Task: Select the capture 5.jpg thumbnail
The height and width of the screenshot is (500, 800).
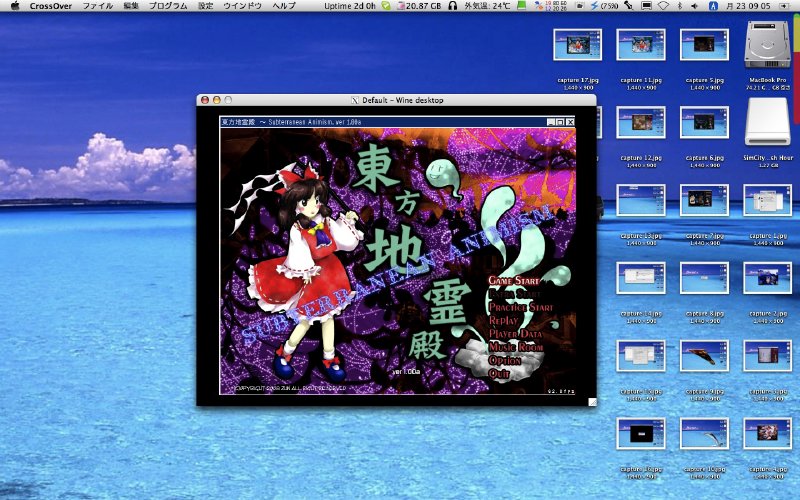Action: click(704, 44)
